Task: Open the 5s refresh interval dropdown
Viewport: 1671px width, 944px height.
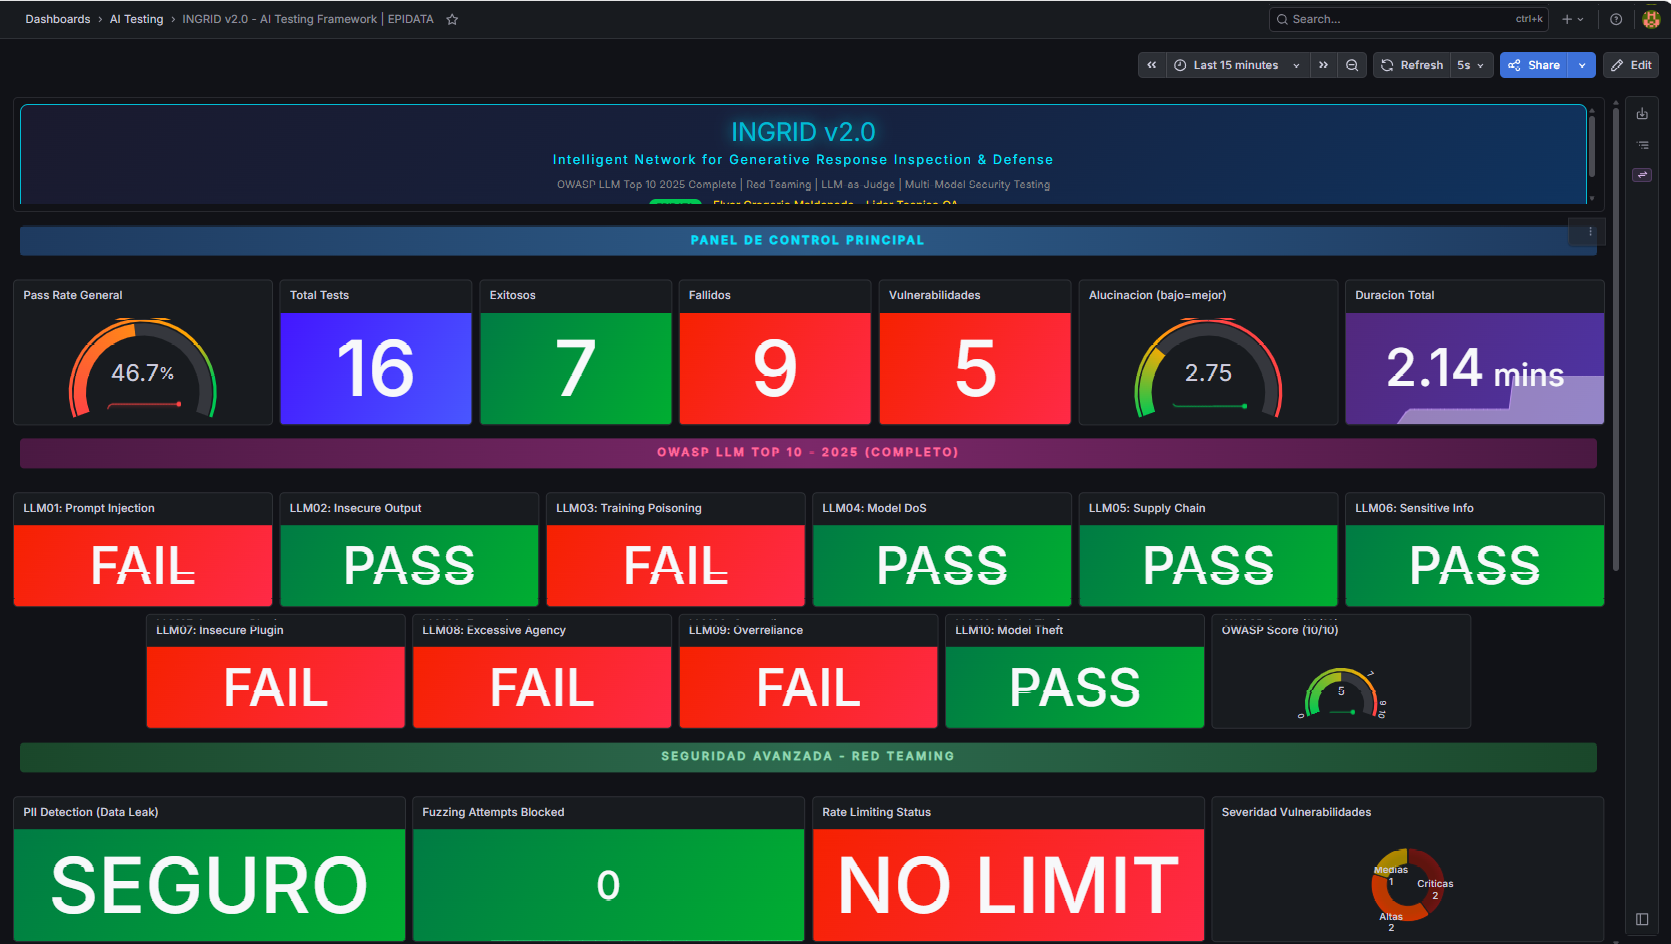Action: coord(1471,65)
